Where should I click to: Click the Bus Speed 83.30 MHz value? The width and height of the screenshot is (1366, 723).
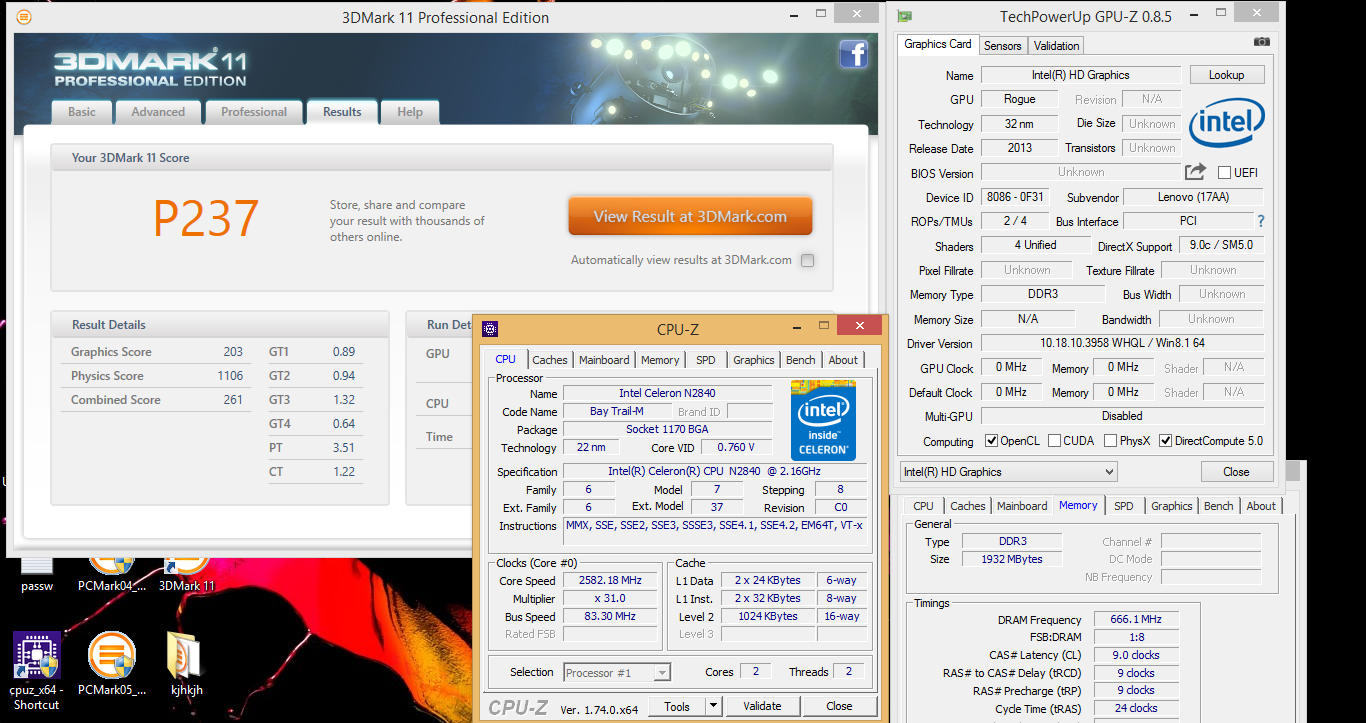coord(610,616)
